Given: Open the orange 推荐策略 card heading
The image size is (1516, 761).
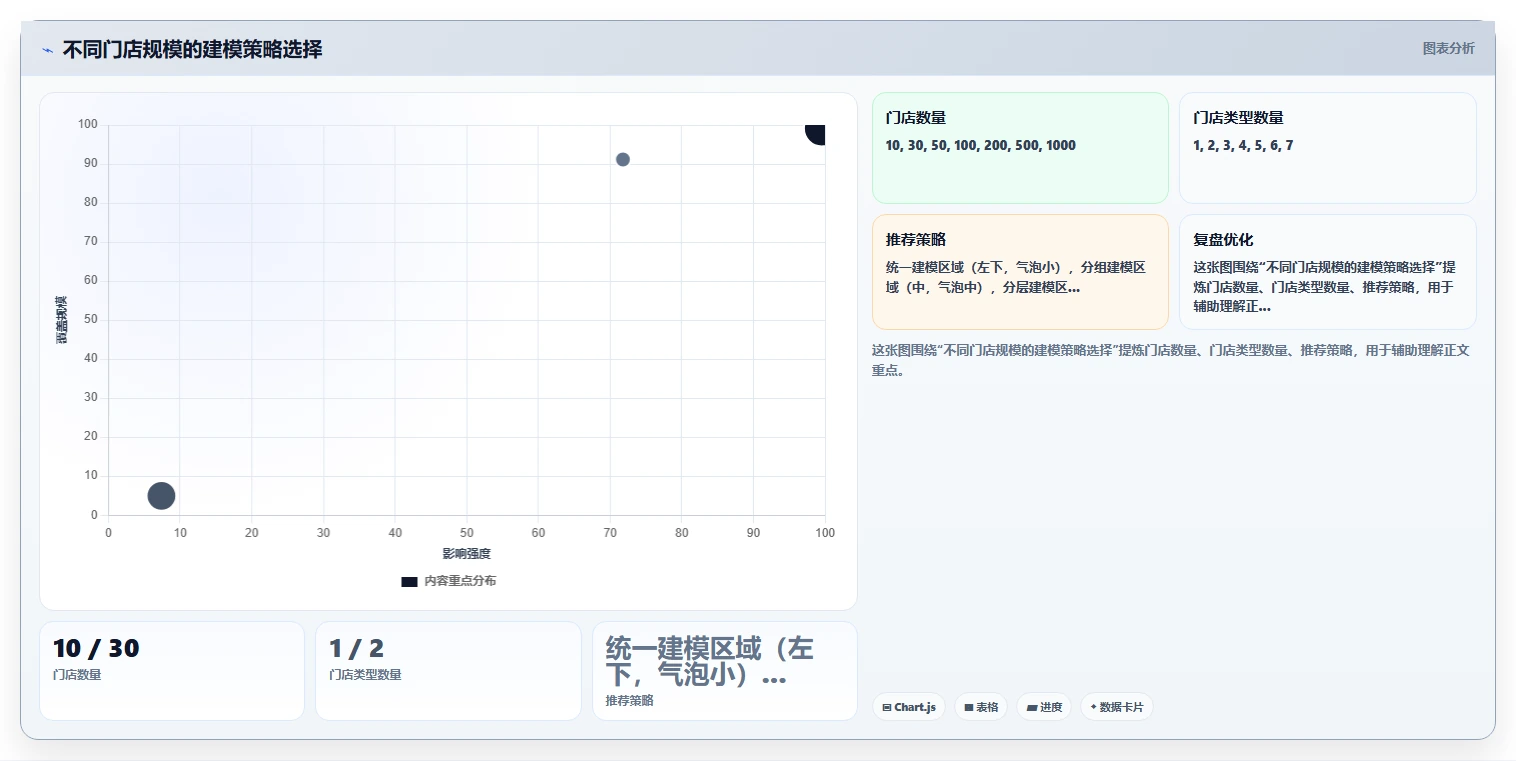Looking at the screenshot, I should point(916,240).
